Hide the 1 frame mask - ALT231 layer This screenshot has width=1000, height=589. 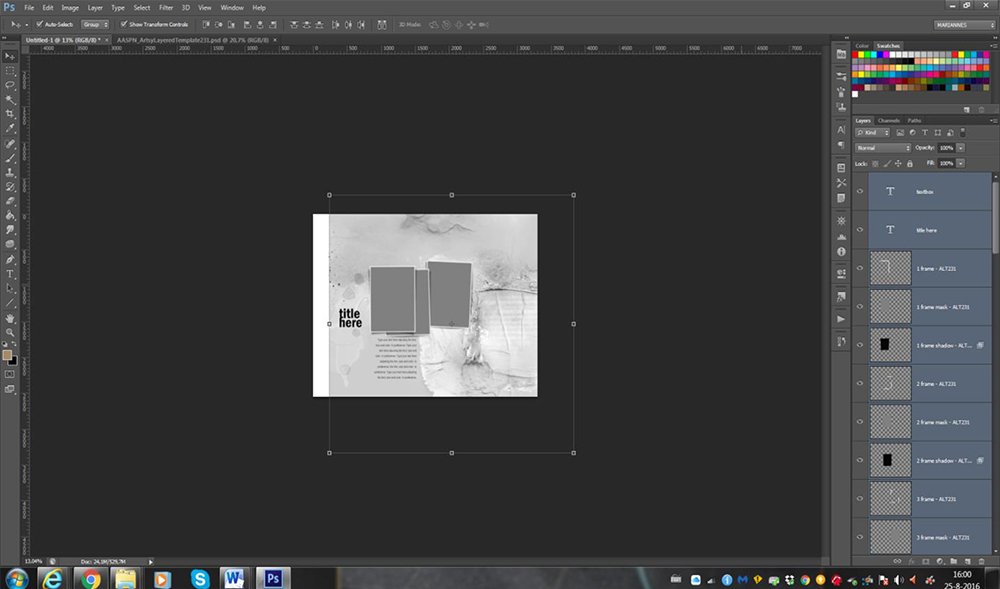click(860, 307)
